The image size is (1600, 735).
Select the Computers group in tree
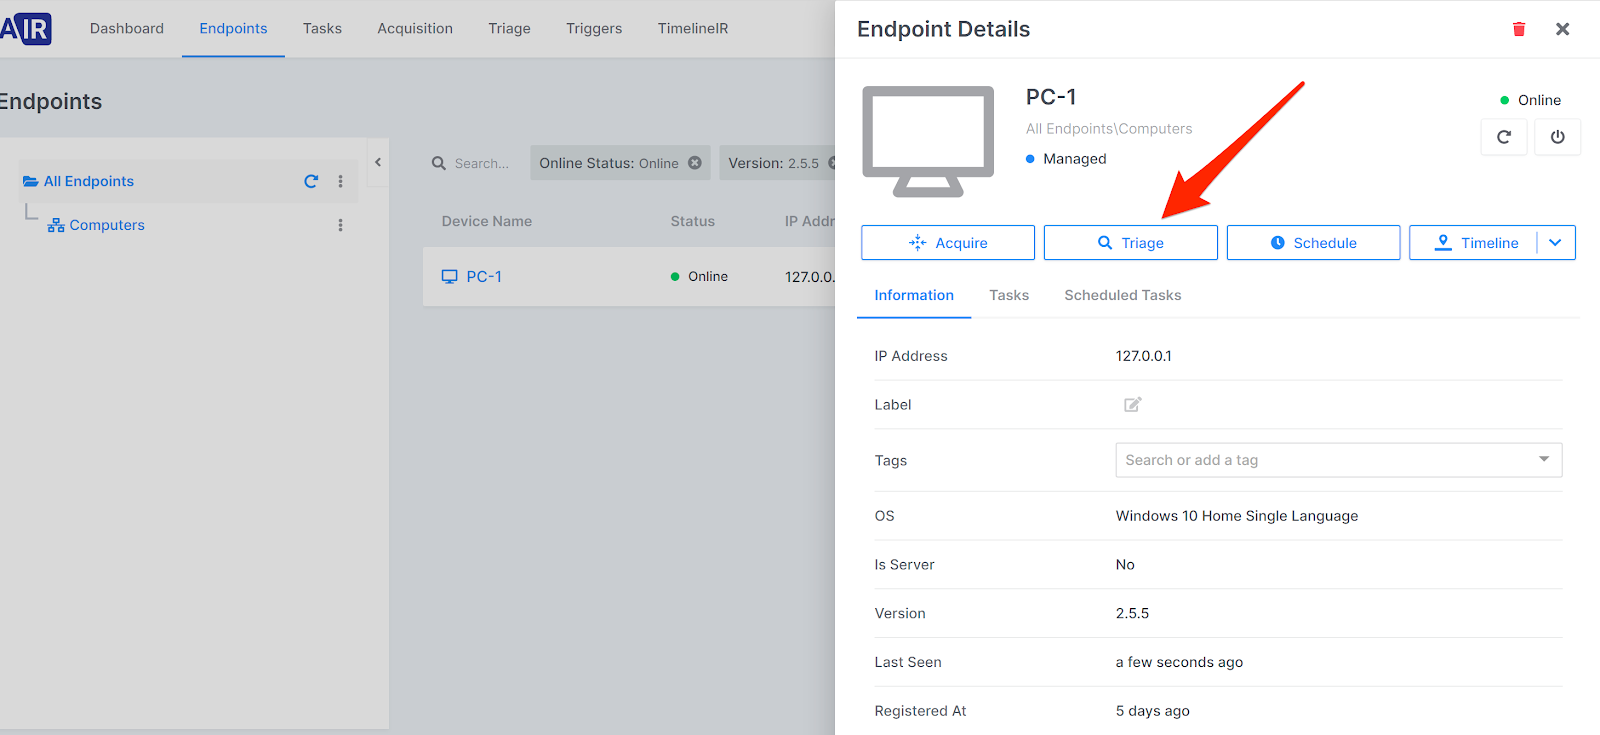tap(106, 225)
